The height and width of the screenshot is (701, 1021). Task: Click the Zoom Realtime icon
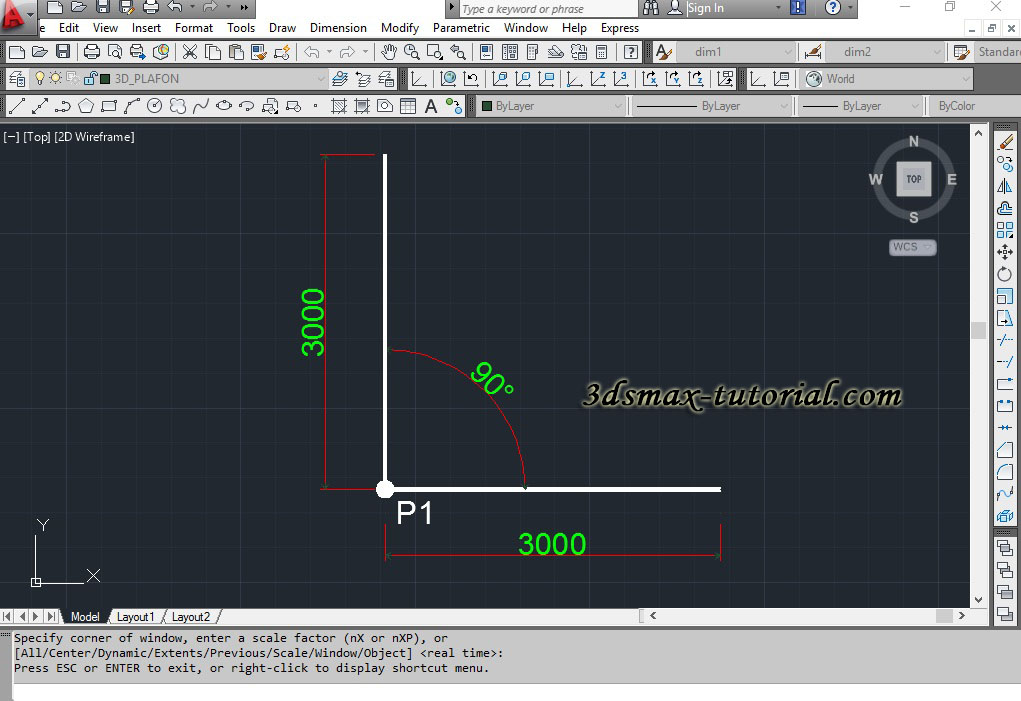click(412, 52)
